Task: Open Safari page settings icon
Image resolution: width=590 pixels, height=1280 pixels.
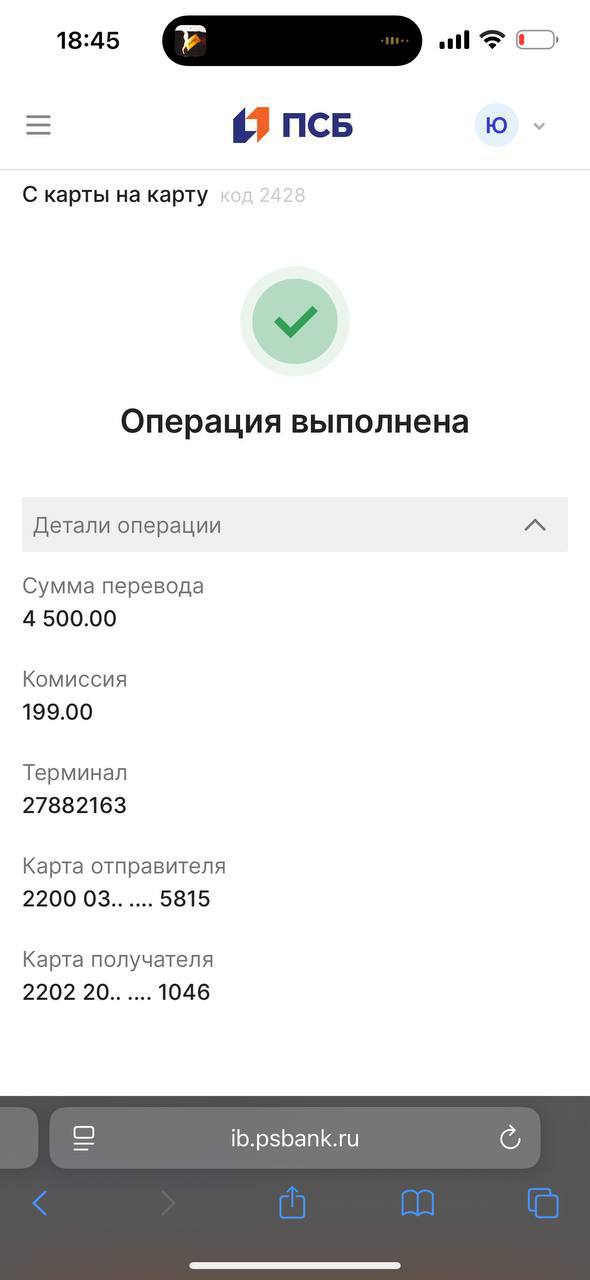Action: 84,1138
